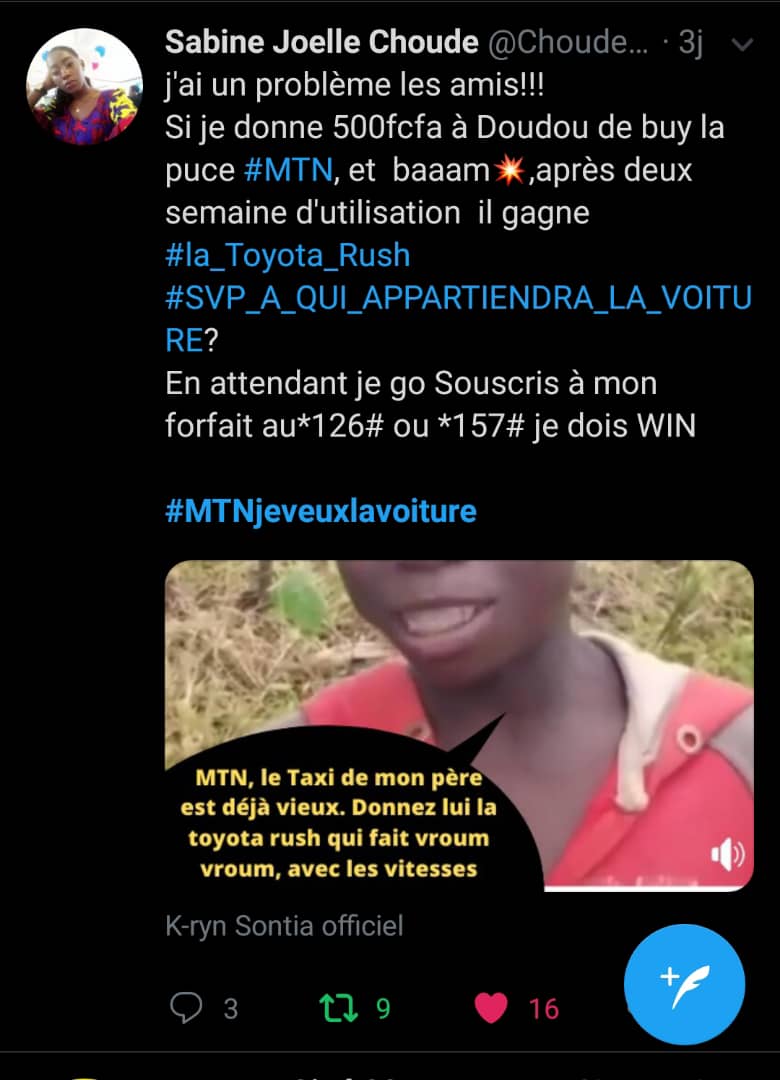Click the Sabine Joelle Choude display name
This screenshot has width=780, height=1080.
pyautogui.click(x=322, y=43)
